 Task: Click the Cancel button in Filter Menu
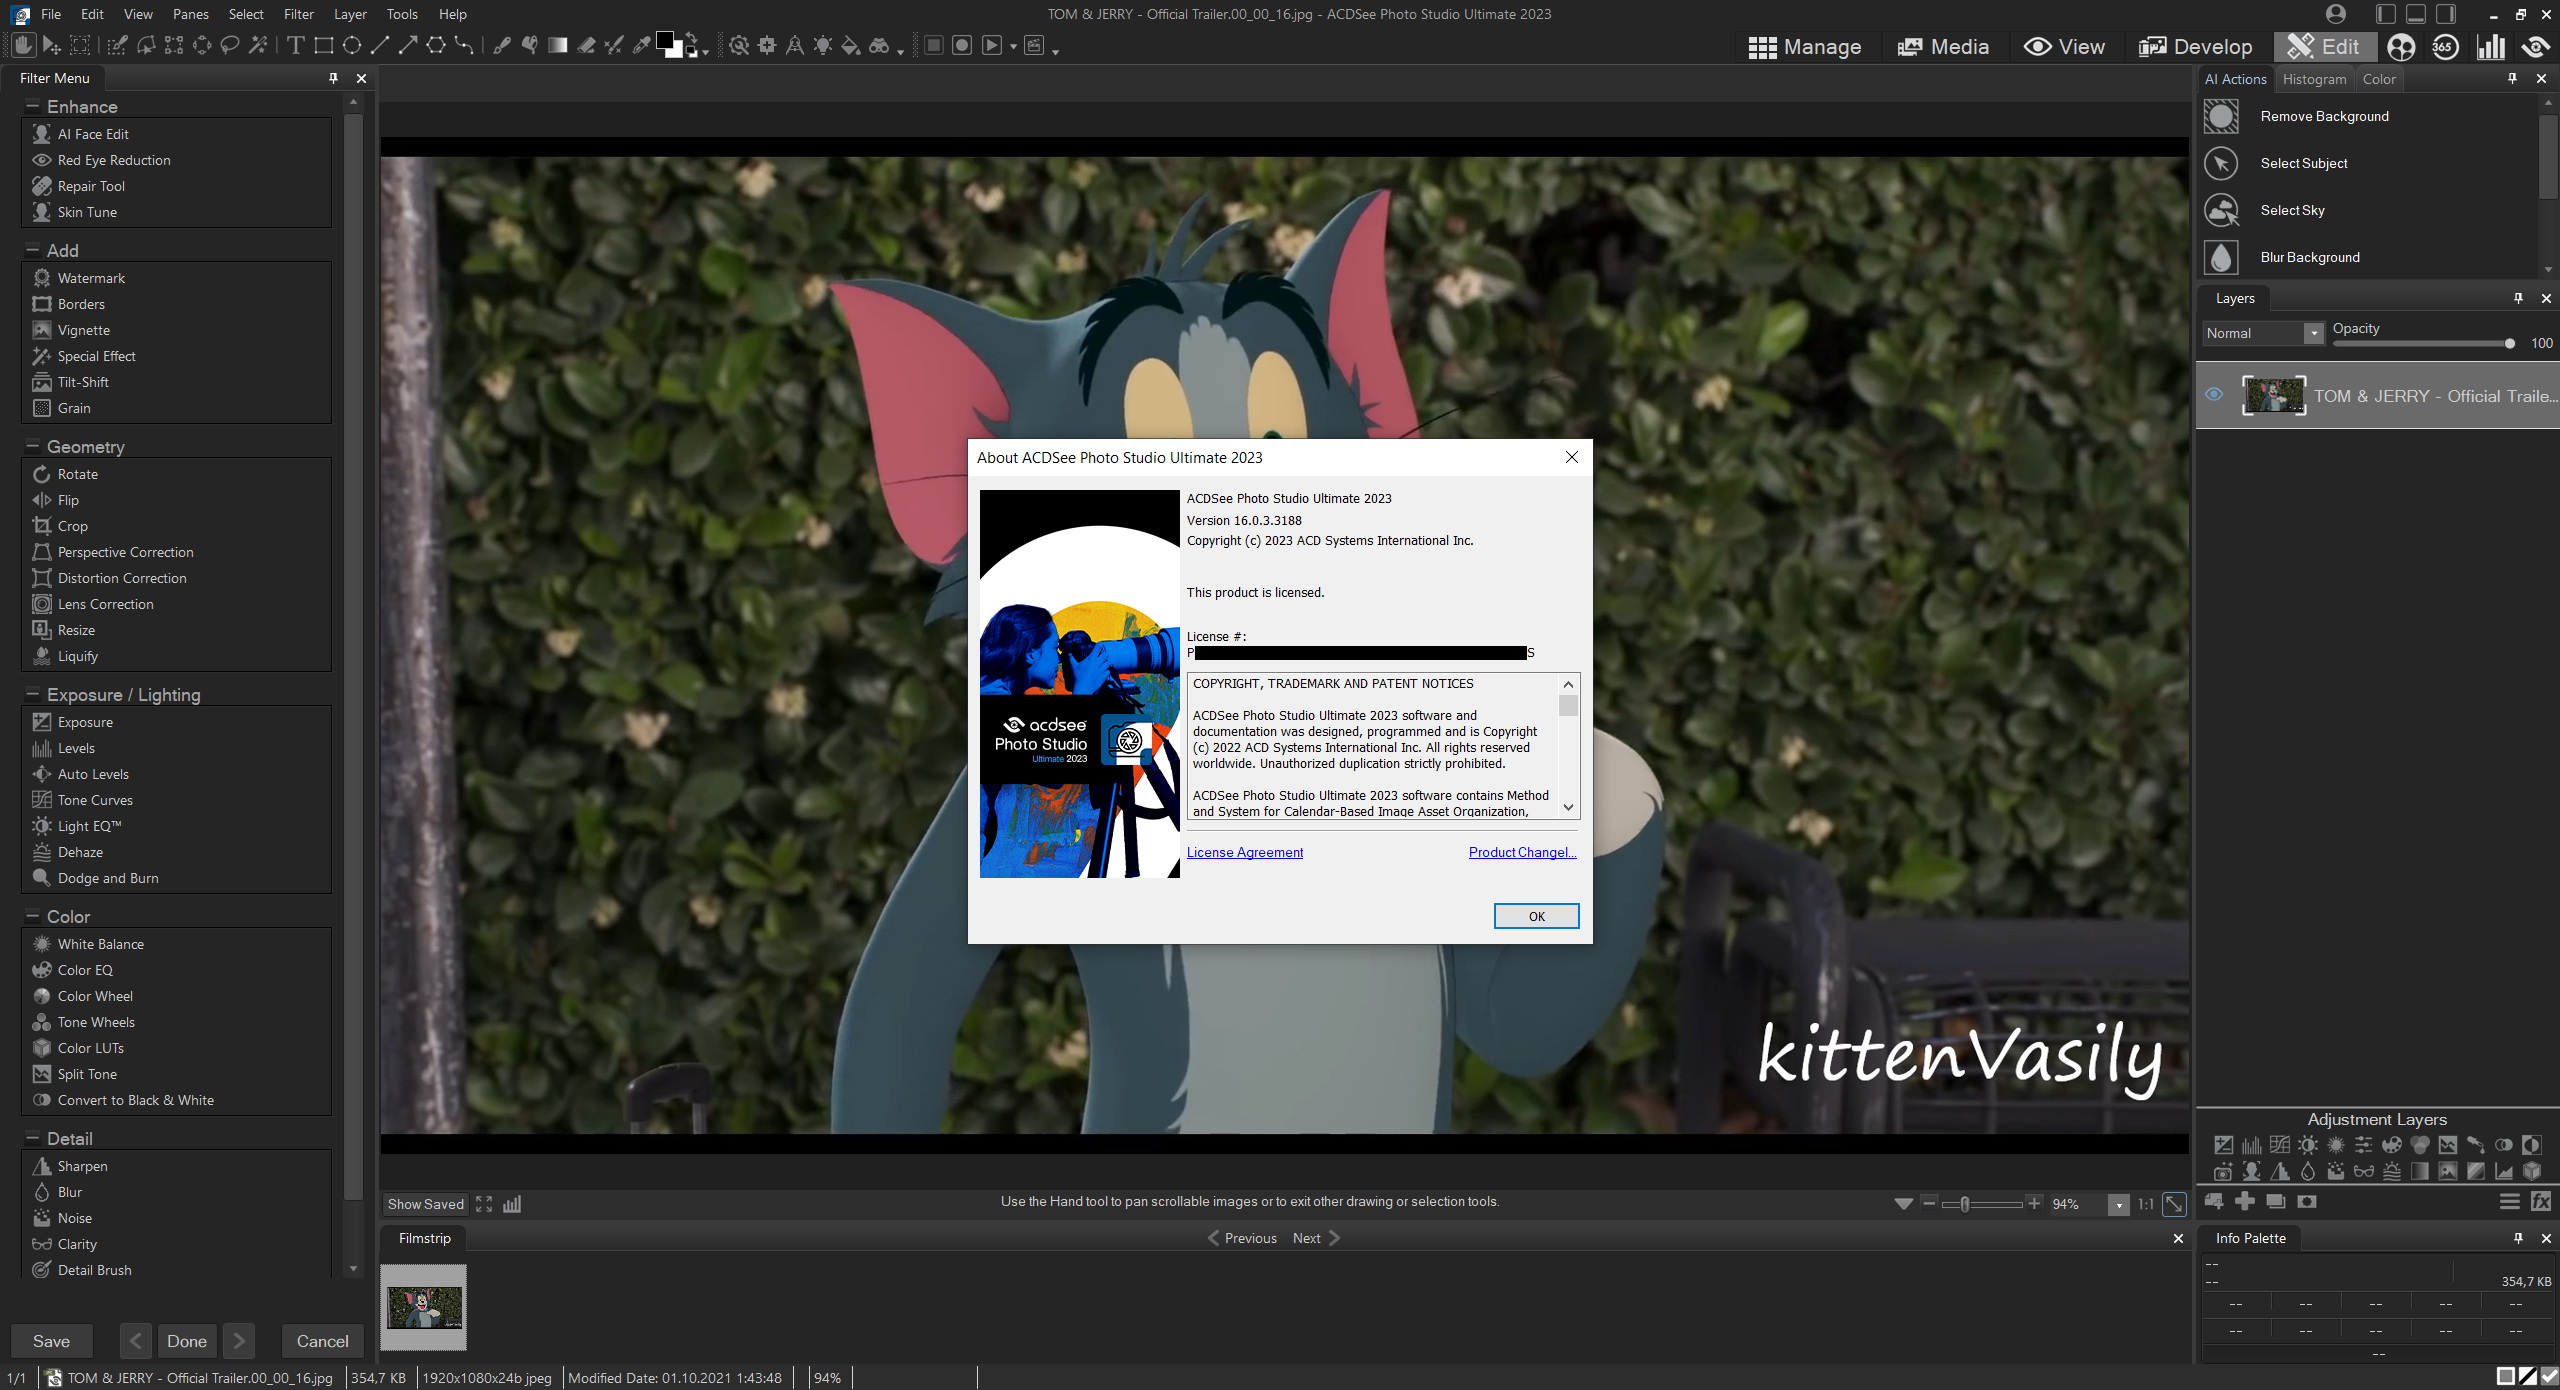point(322,1341)
